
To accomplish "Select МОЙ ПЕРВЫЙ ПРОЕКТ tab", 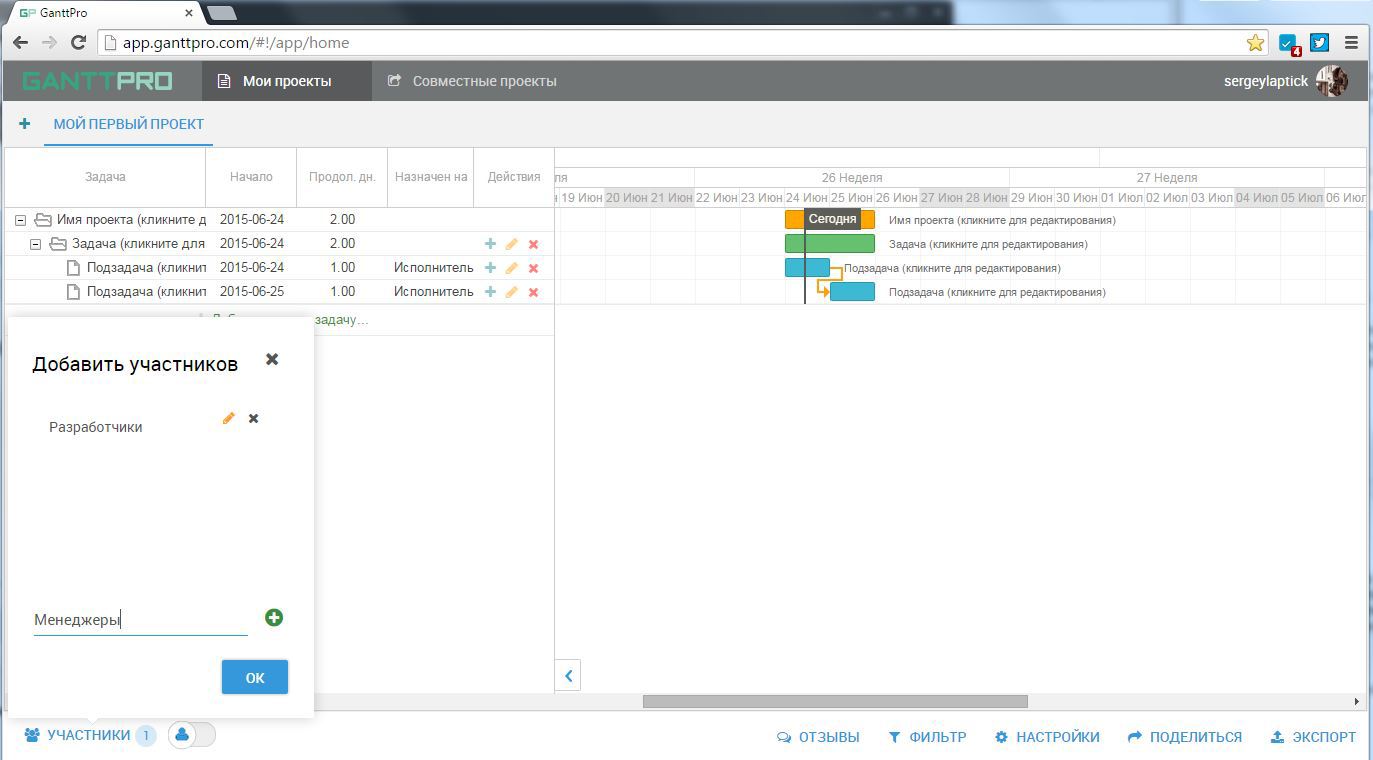I will [x=129, y=124].
